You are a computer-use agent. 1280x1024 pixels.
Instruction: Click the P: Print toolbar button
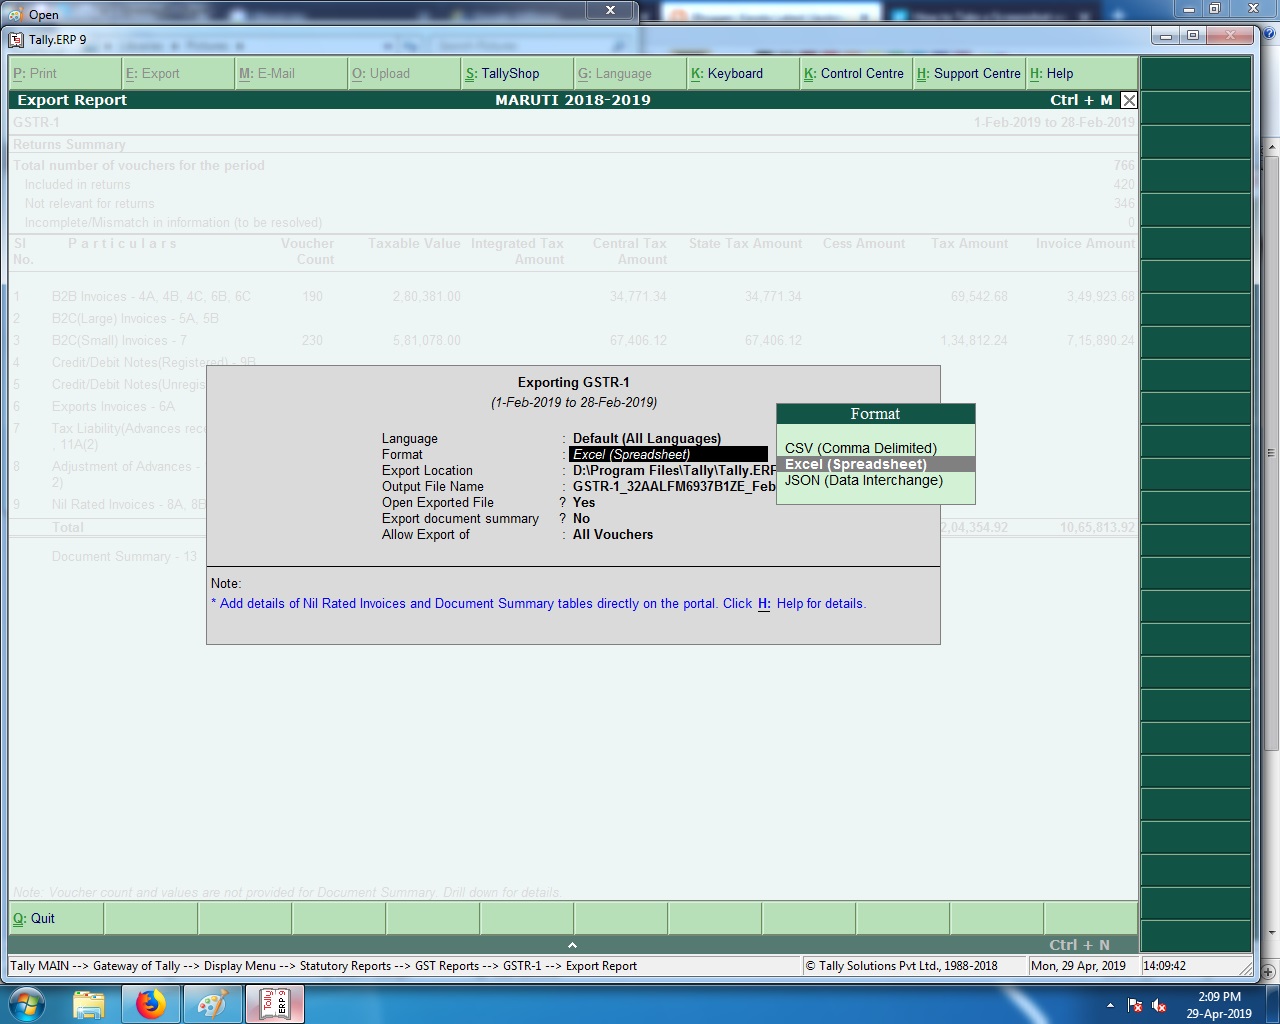(65, 74)
